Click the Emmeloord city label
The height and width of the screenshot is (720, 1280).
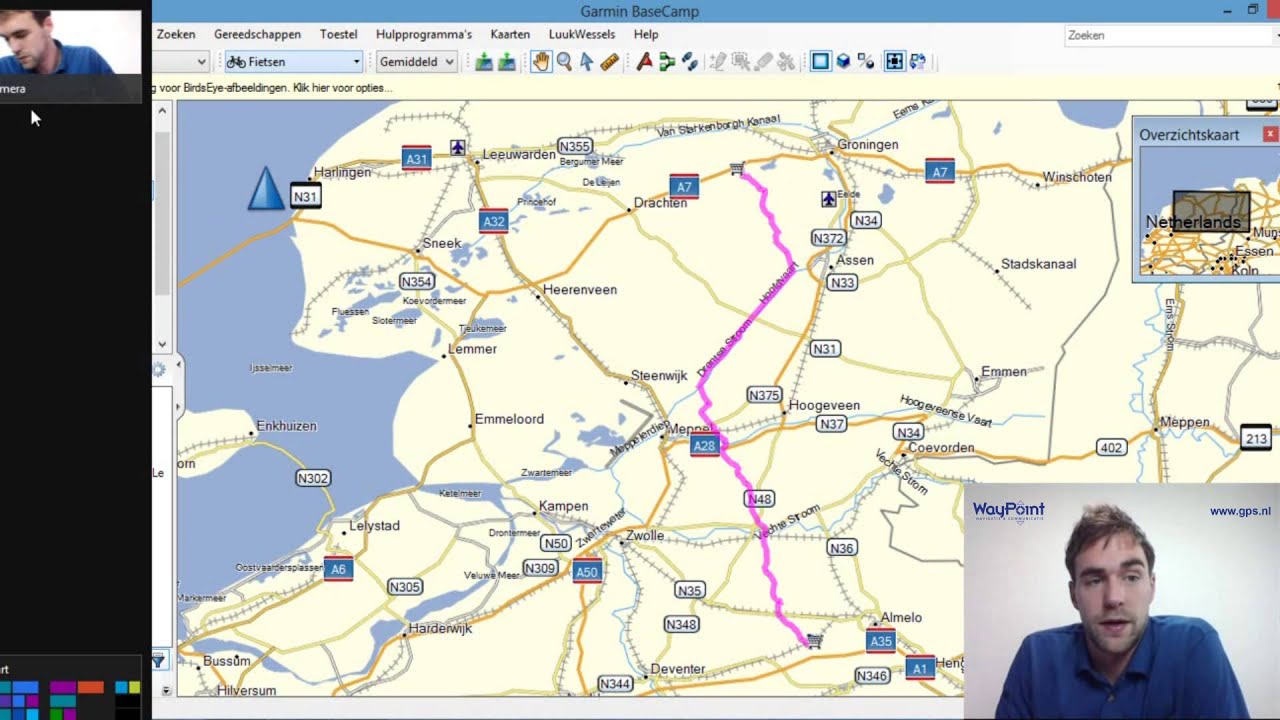(x=509, y=419)
